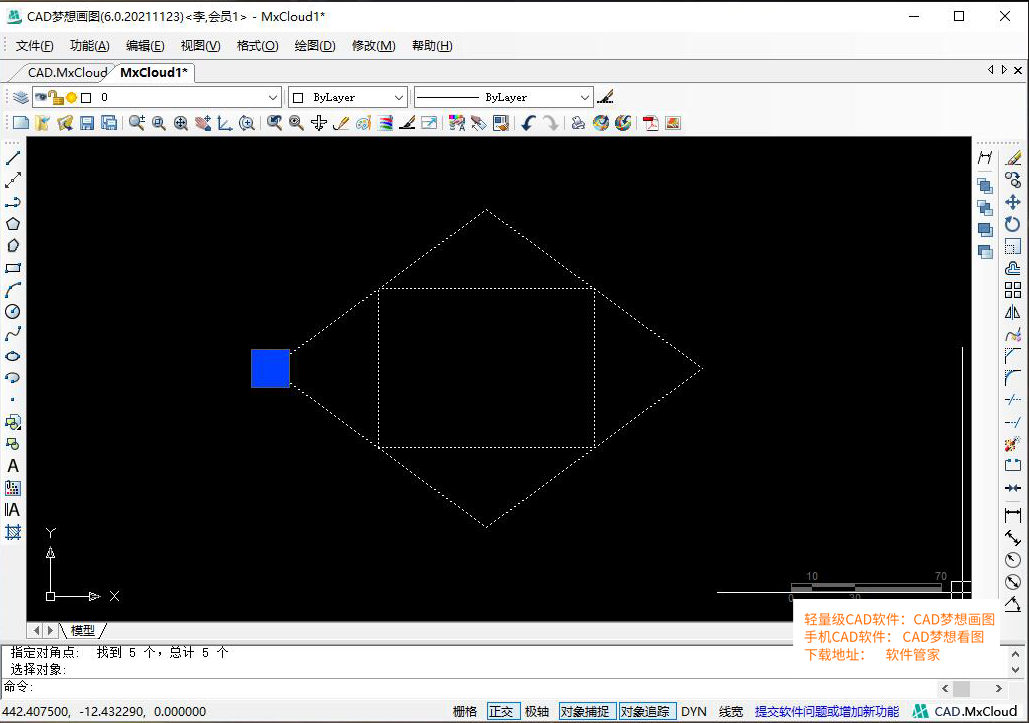Viewport: 1029px width, 723px height.
Task: Click the Save icon in top toolbar
Action: [x=88, y=122]
